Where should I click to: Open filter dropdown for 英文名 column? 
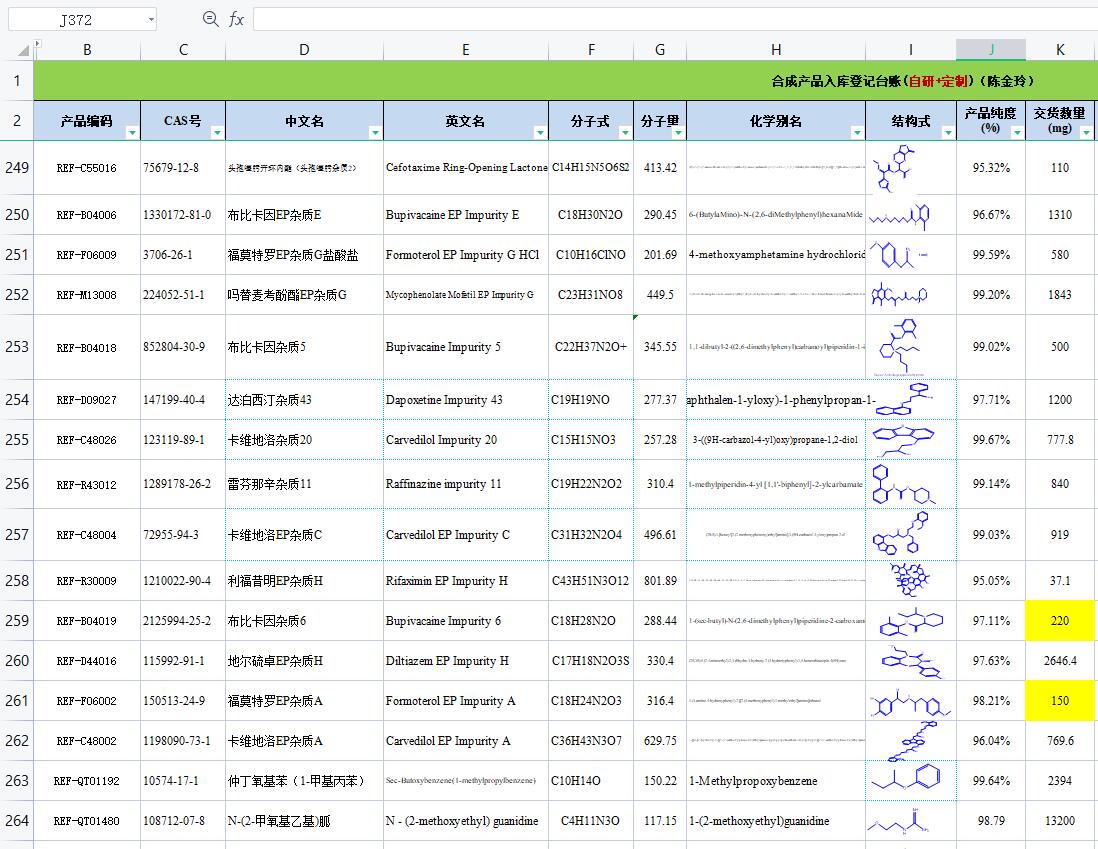point(540,132)
